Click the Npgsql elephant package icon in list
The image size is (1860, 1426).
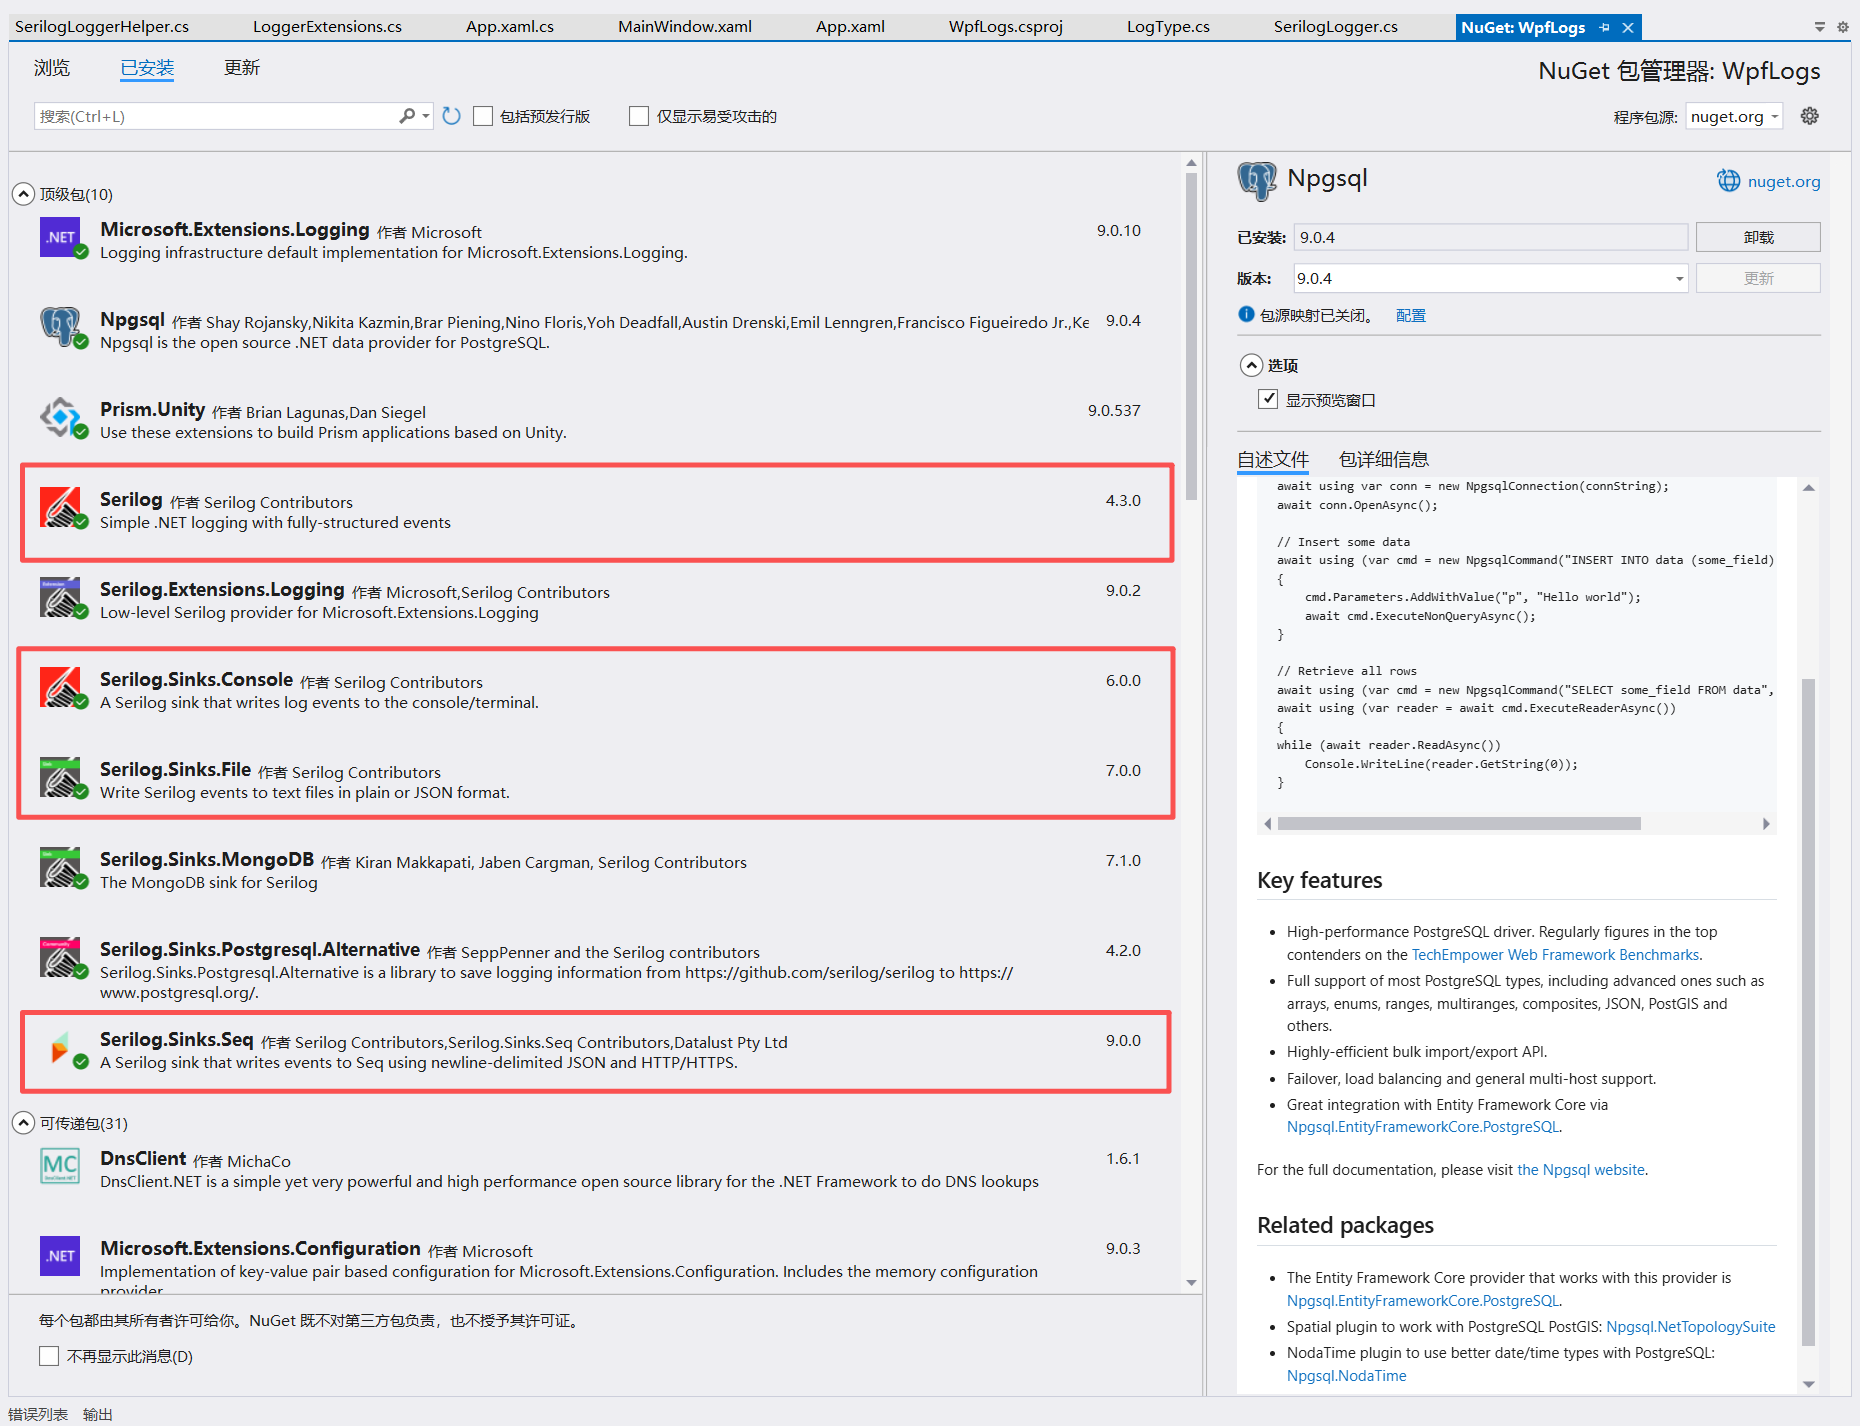[x=60, y=326]
